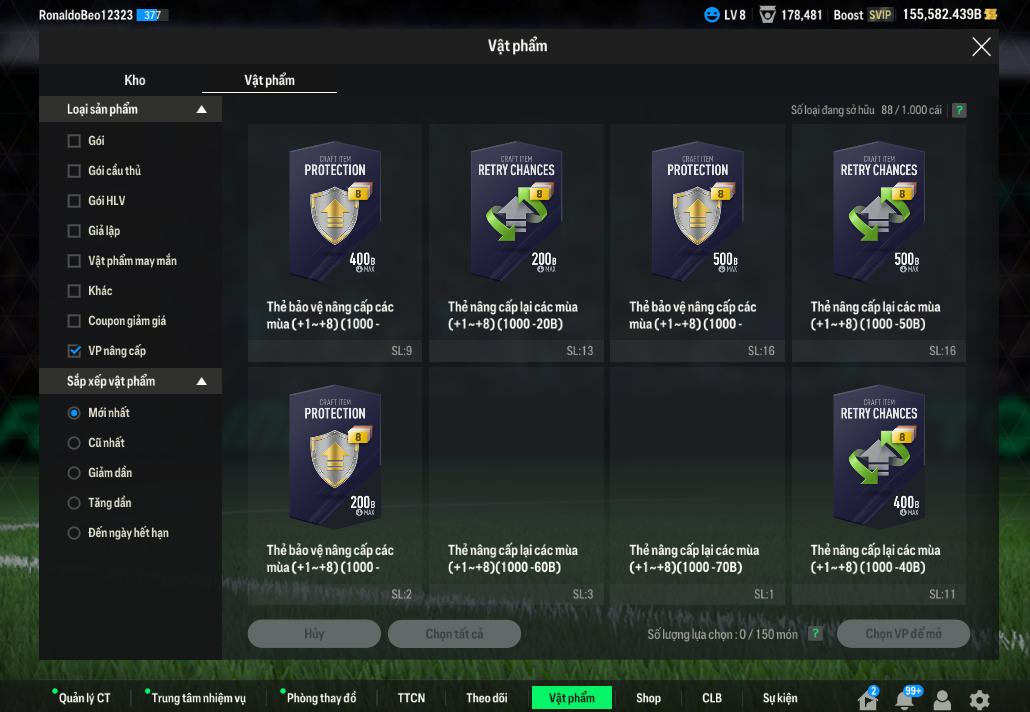Enable the Gói cầu thủ checkbox
The width and height of the screenshot is (1030, 712).
[x=74, y=171]
